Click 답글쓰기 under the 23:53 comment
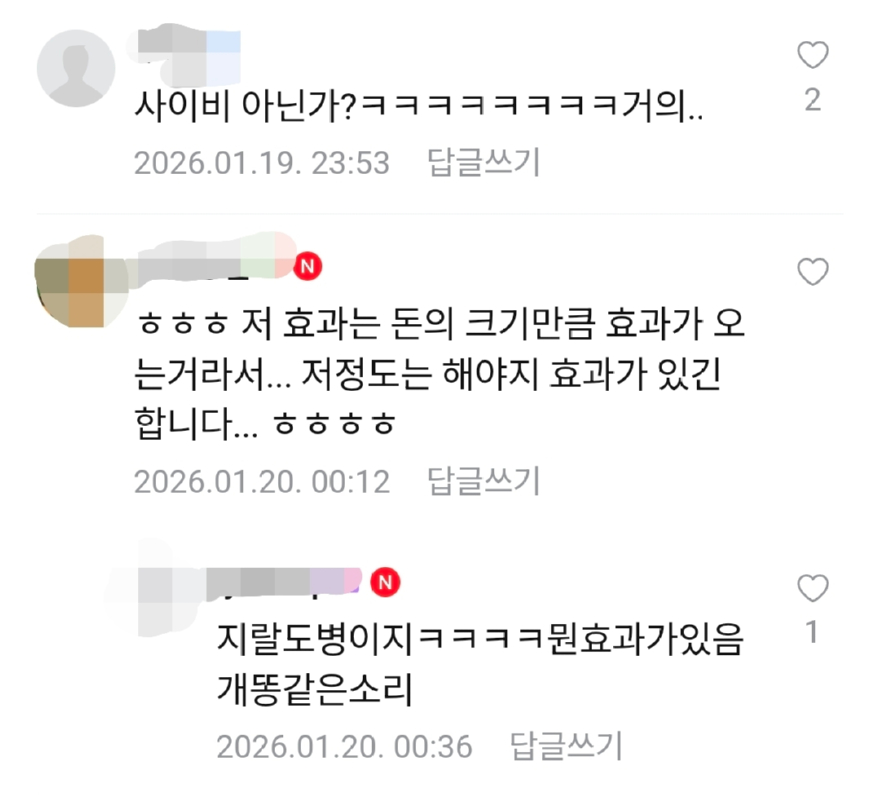The width and height of the screenshot is (880, 795). tap(483, 163)
